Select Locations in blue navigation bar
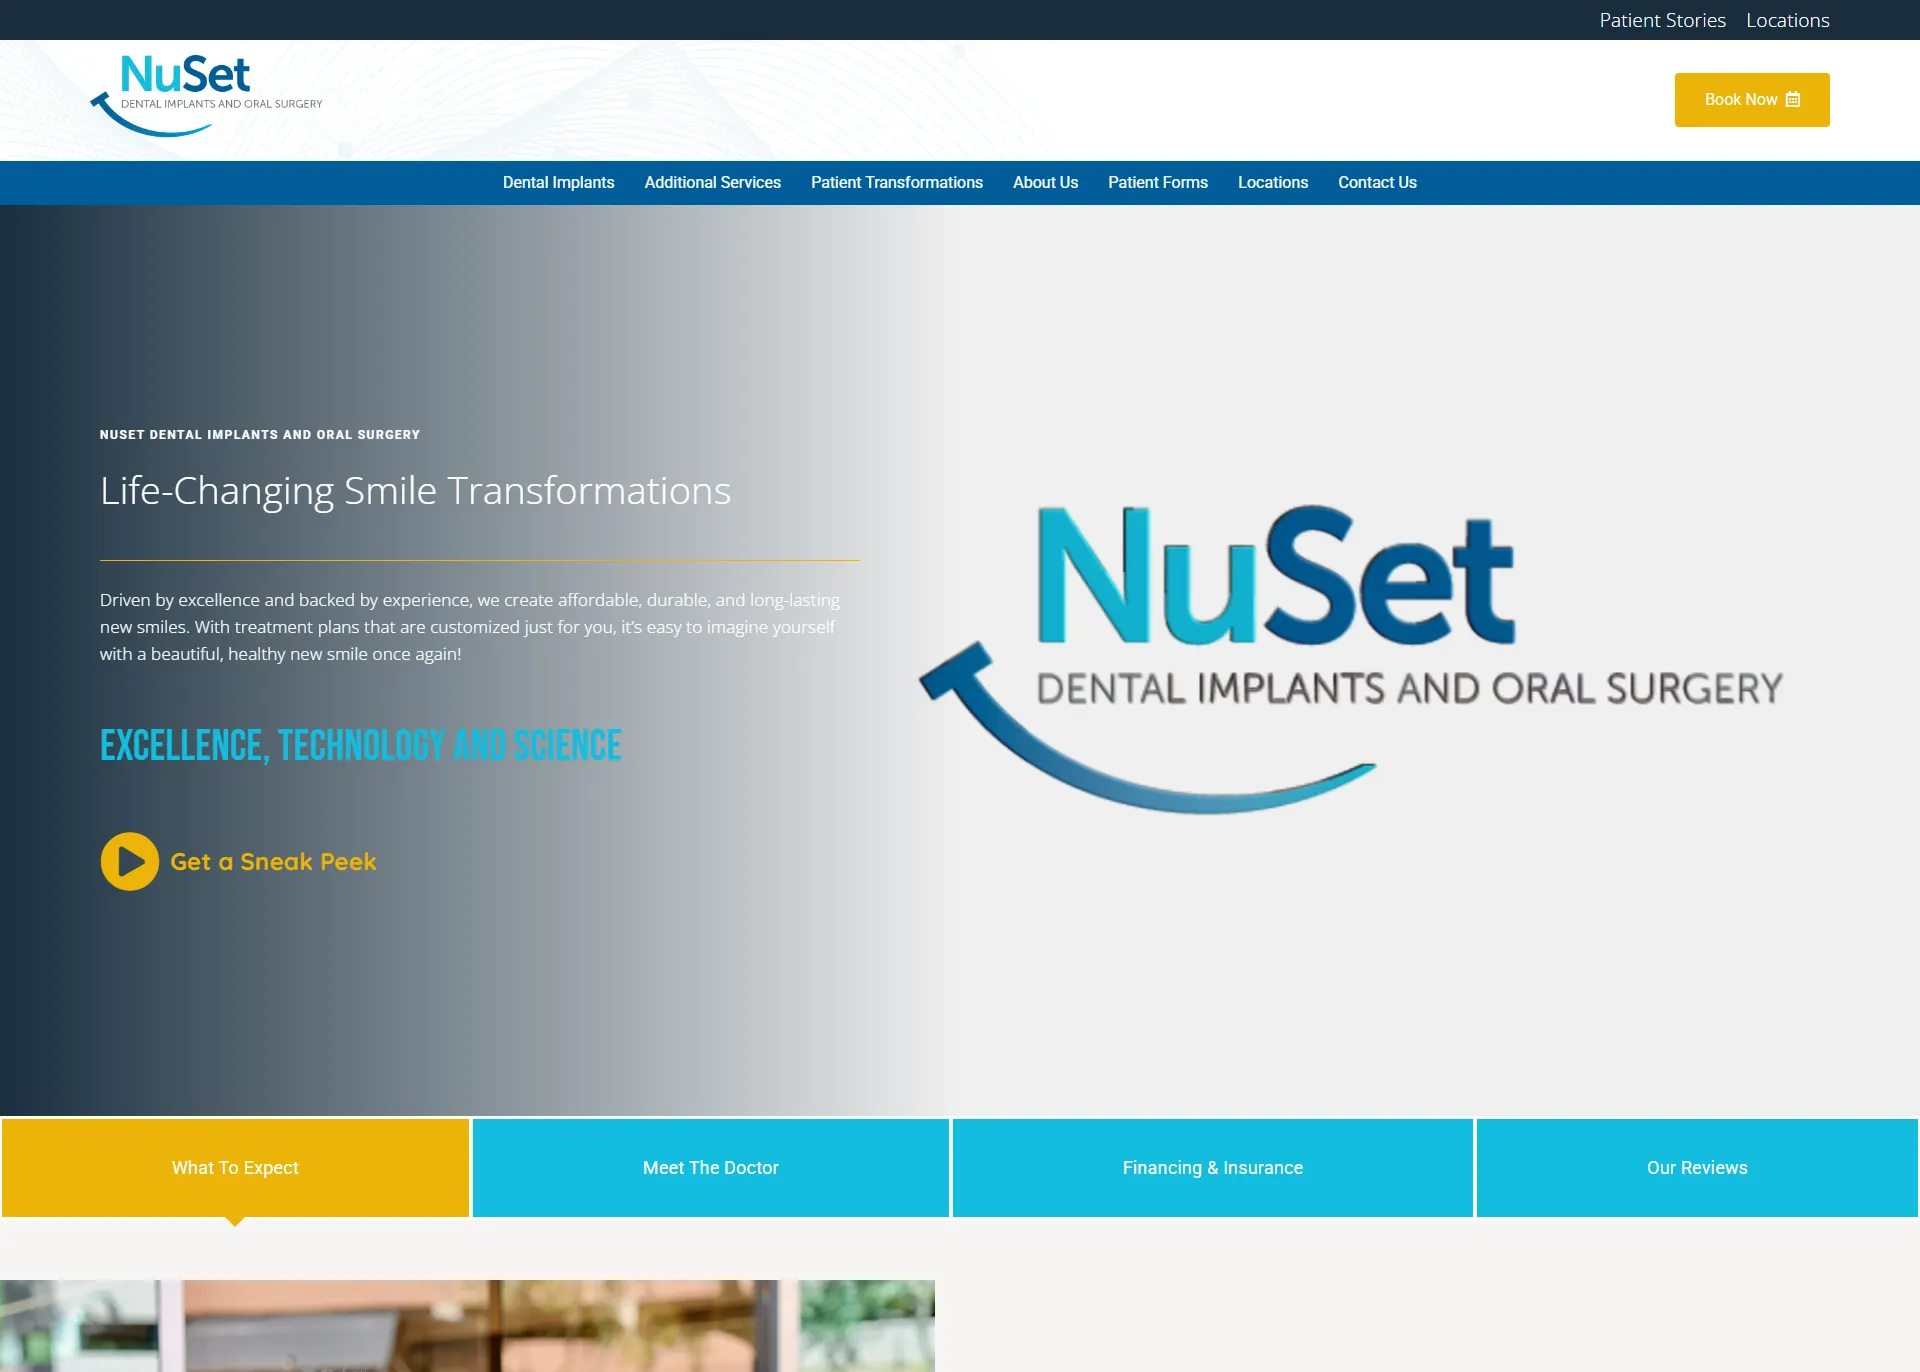1920x1372 pixels. pyautogui.click(x=1272, y=182)
